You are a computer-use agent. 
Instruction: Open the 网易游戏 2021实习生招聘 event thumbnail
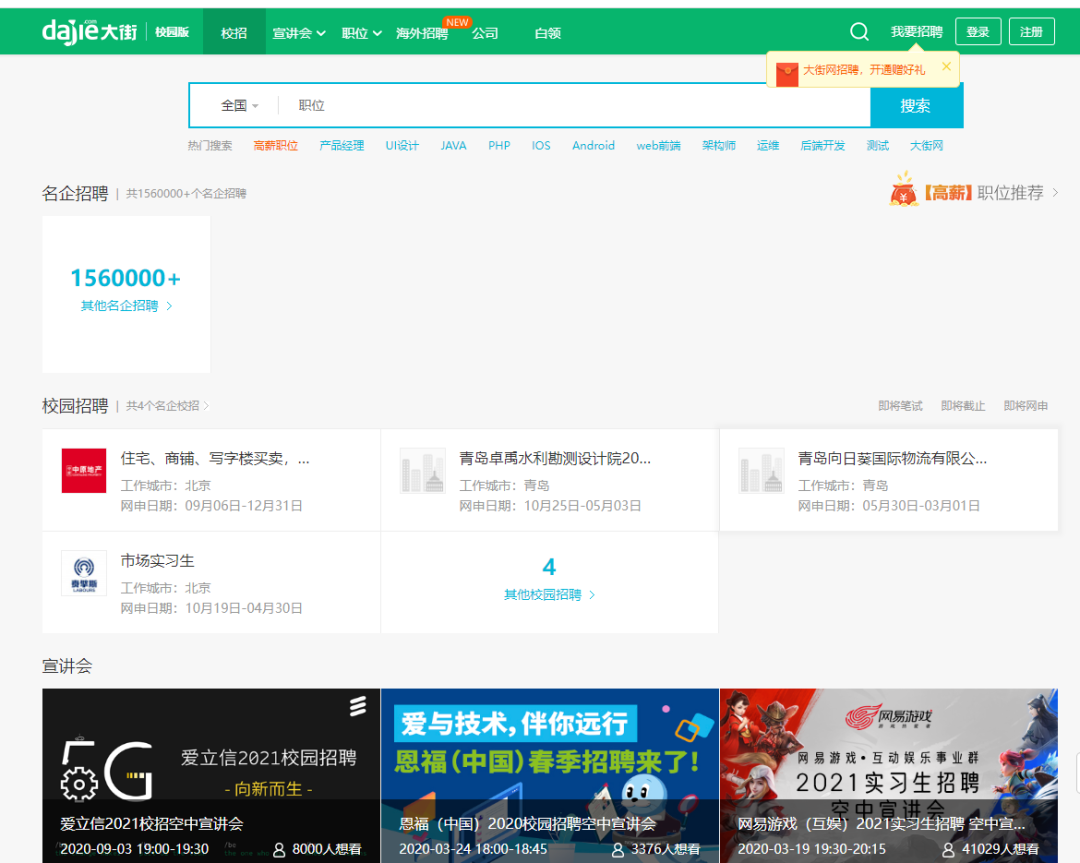[889, 776]
